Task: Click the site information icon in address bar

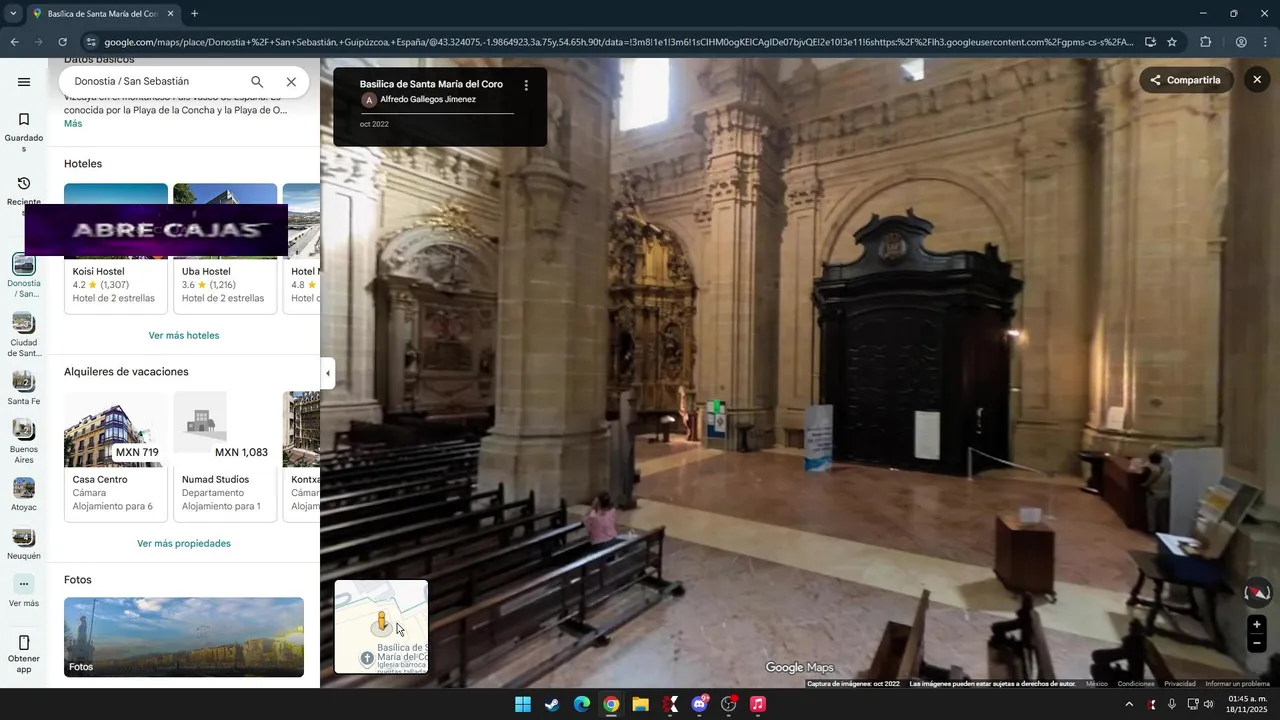Action: pyautogui.click(x=91, y=42)
